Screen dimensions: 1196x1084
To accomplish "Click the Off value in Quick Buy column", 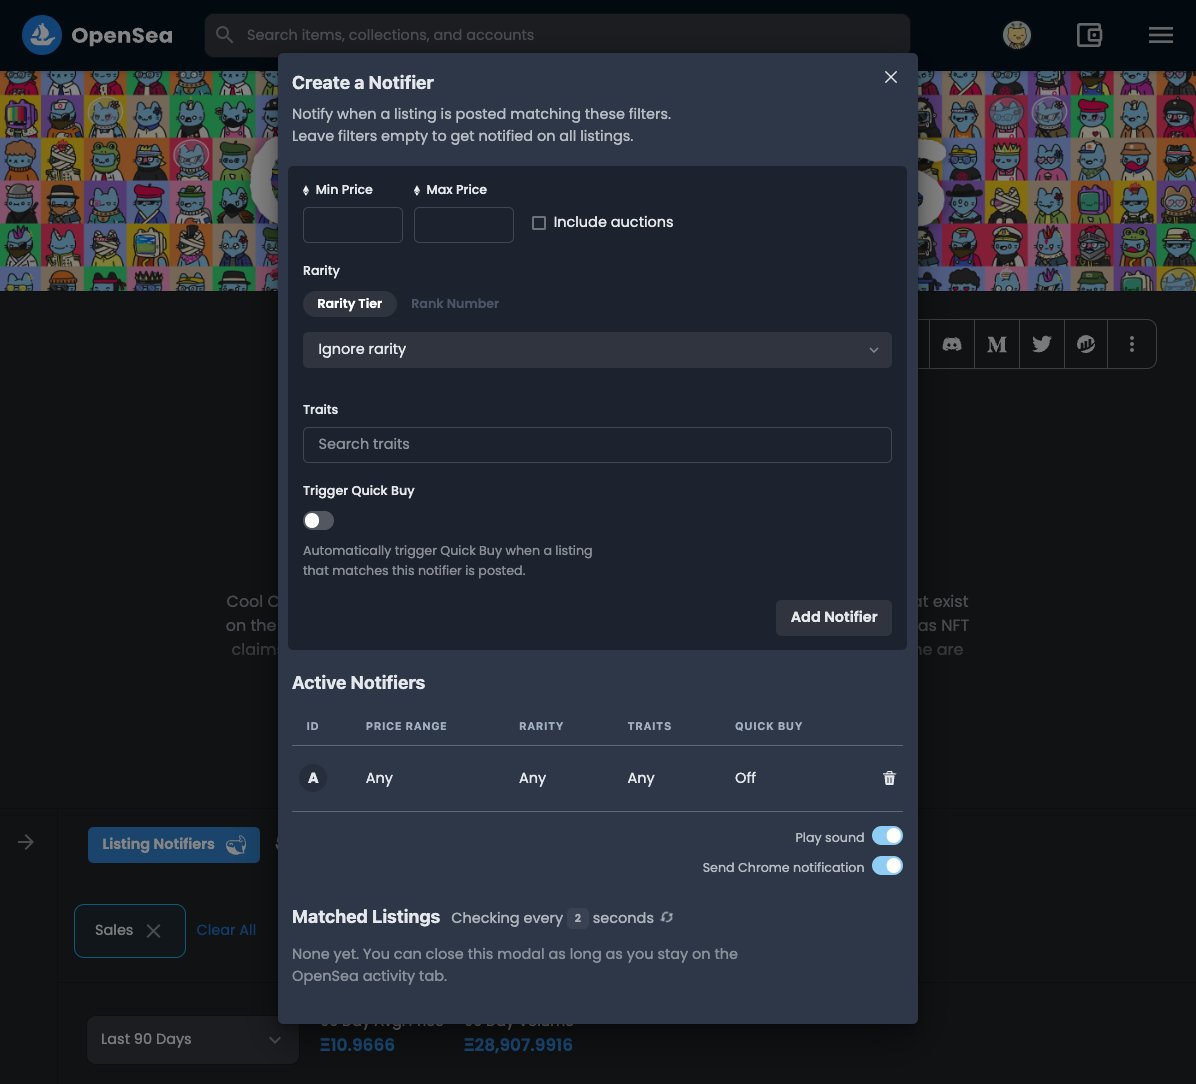I will click(x=745, y=777).
